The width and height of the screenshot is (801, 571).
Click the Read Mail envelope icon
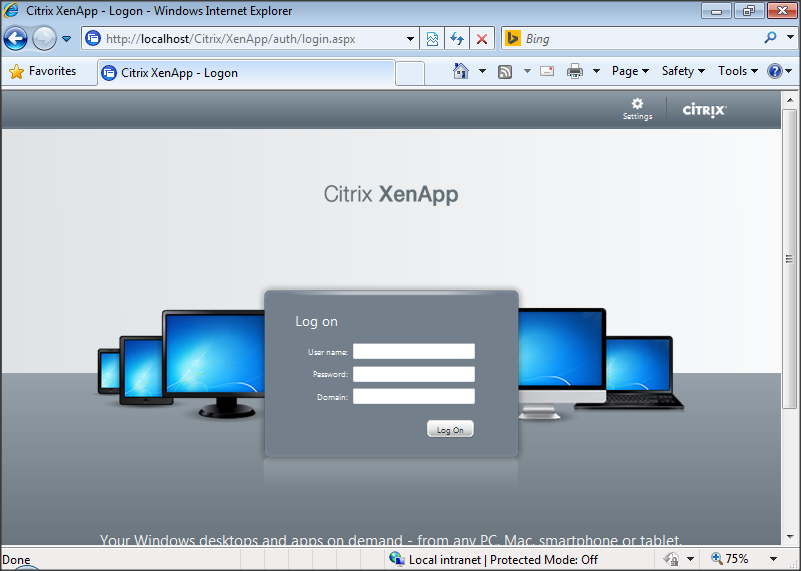[x=547, y=71]
